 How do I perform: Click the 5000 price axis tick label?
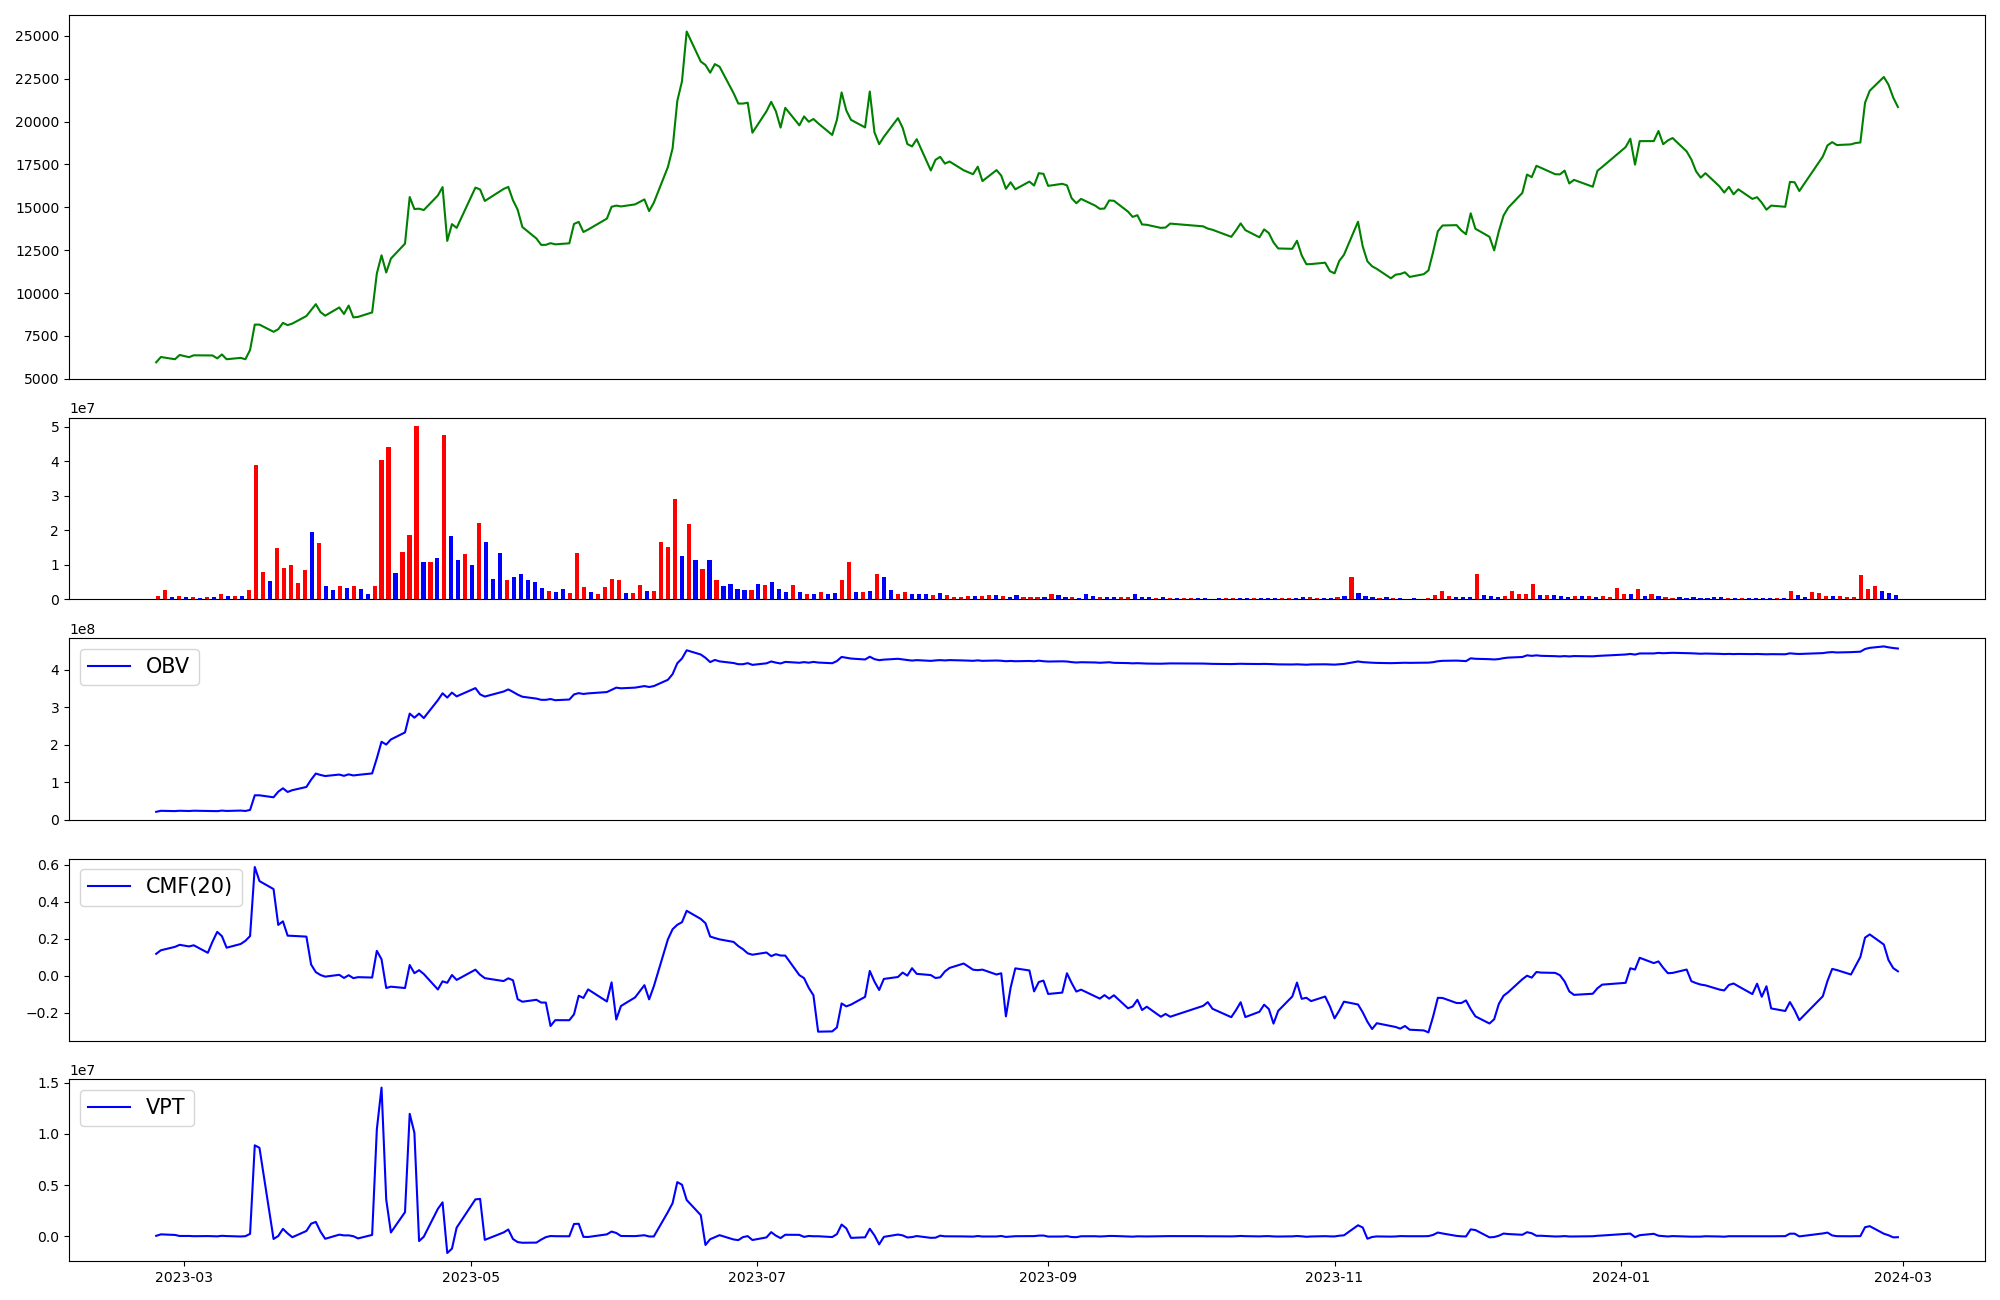click(41, 379)
